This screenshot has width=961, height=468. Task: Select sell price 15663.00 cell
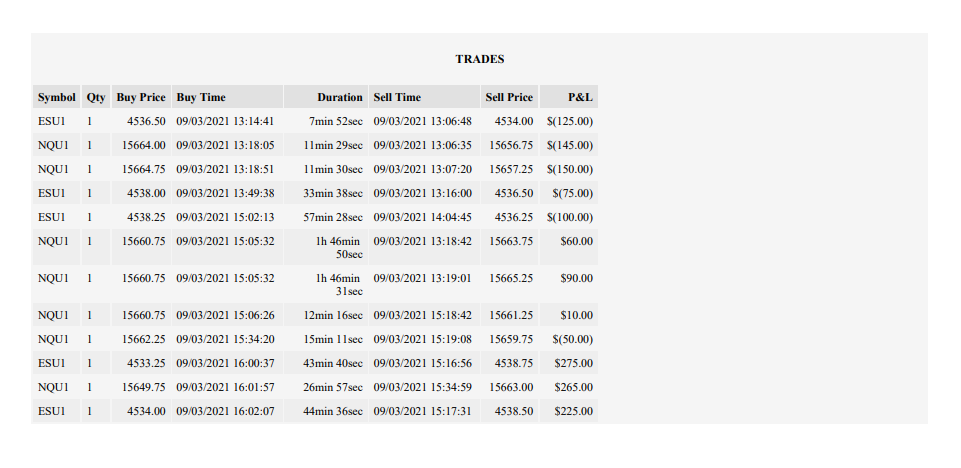coord(509,387)
